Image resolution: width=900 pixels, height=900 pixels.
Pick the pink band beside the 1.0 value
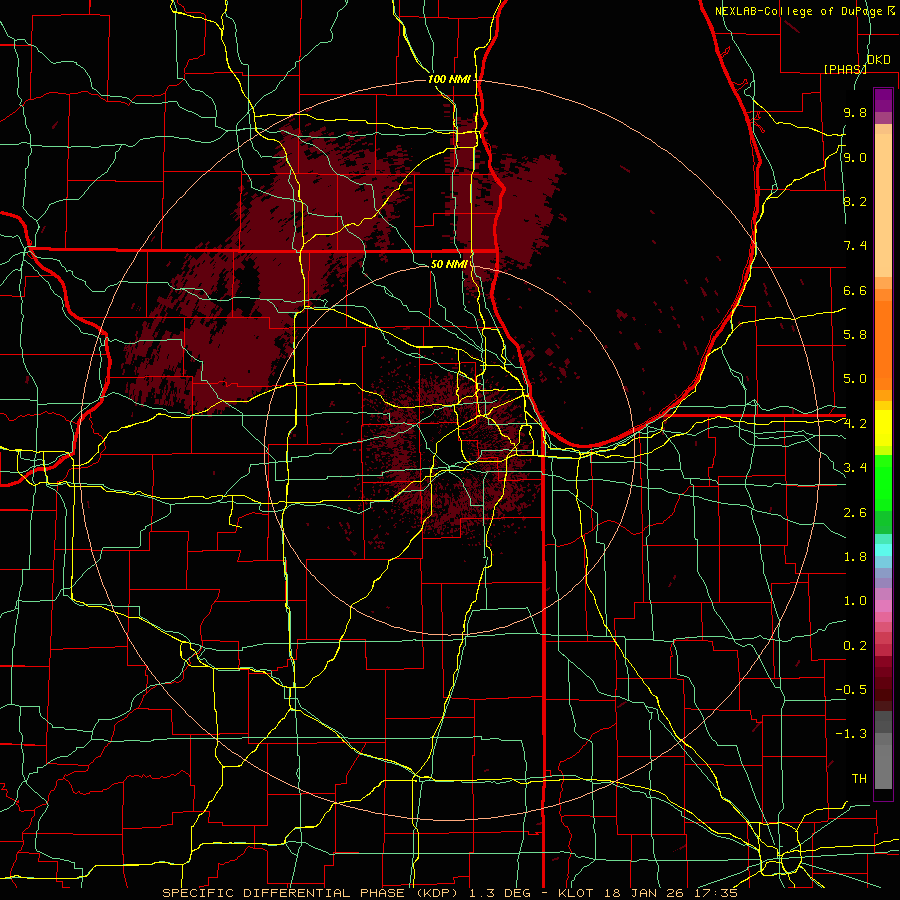883,606
